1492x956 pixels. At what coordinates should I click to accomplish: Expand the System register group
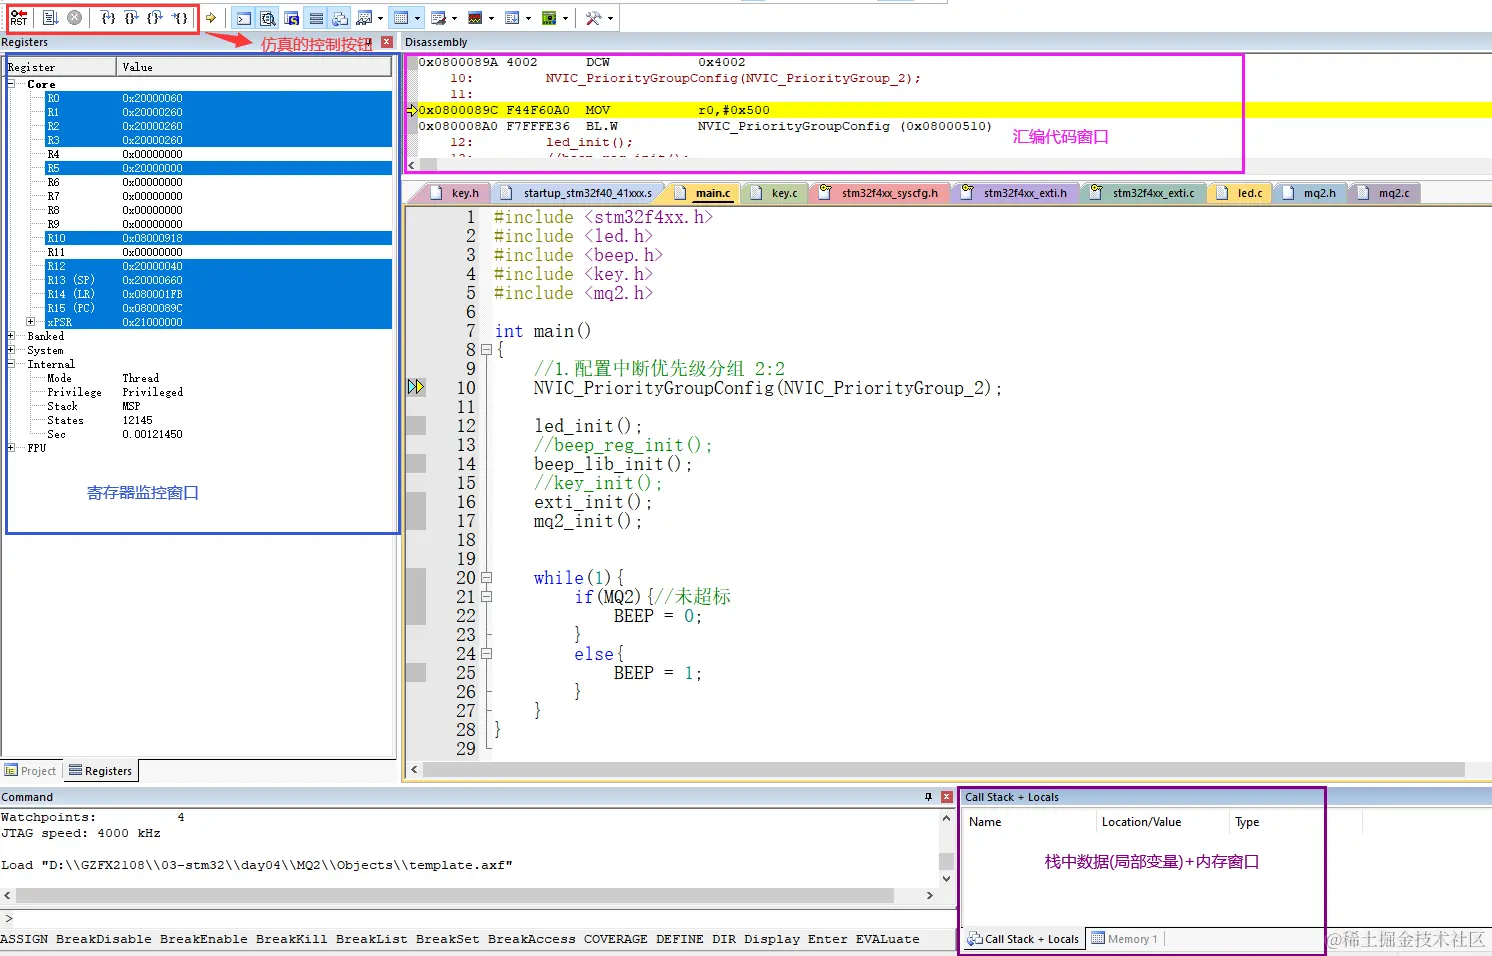point(11,350)
